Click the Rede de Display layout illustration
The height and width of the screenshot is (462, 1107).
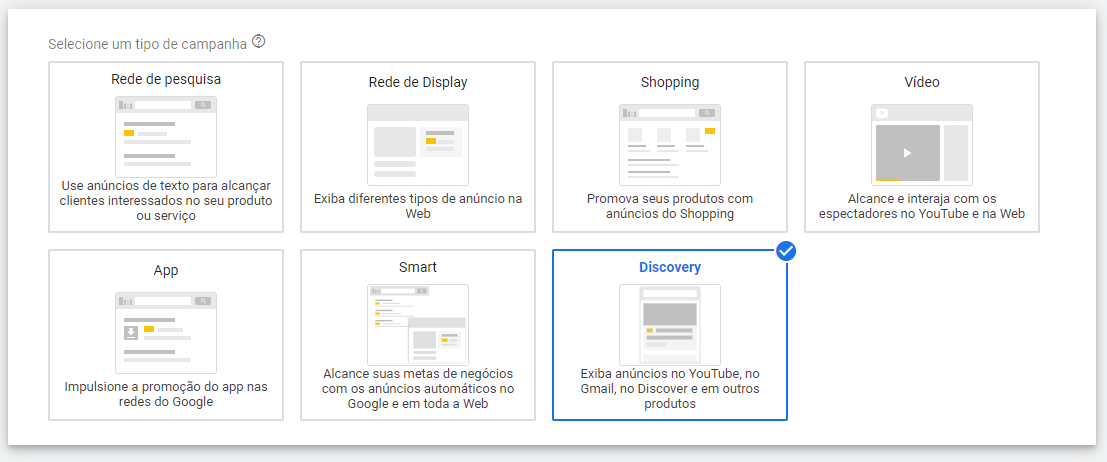coord(418,145)
